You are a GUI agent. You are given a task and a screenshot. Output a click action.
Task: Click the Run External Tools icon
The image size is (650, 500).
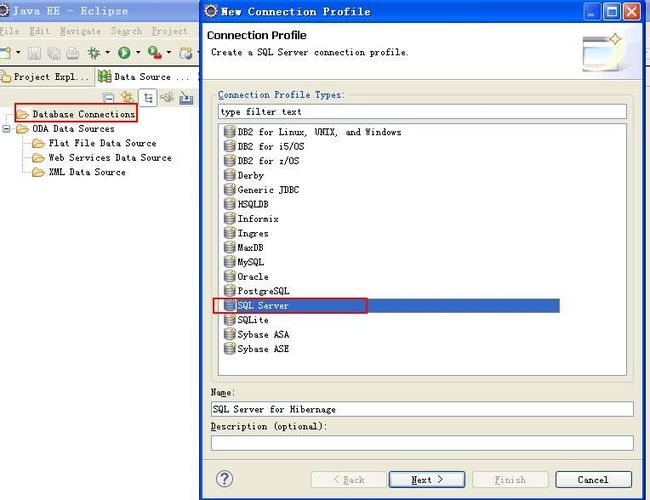(155, 52)
